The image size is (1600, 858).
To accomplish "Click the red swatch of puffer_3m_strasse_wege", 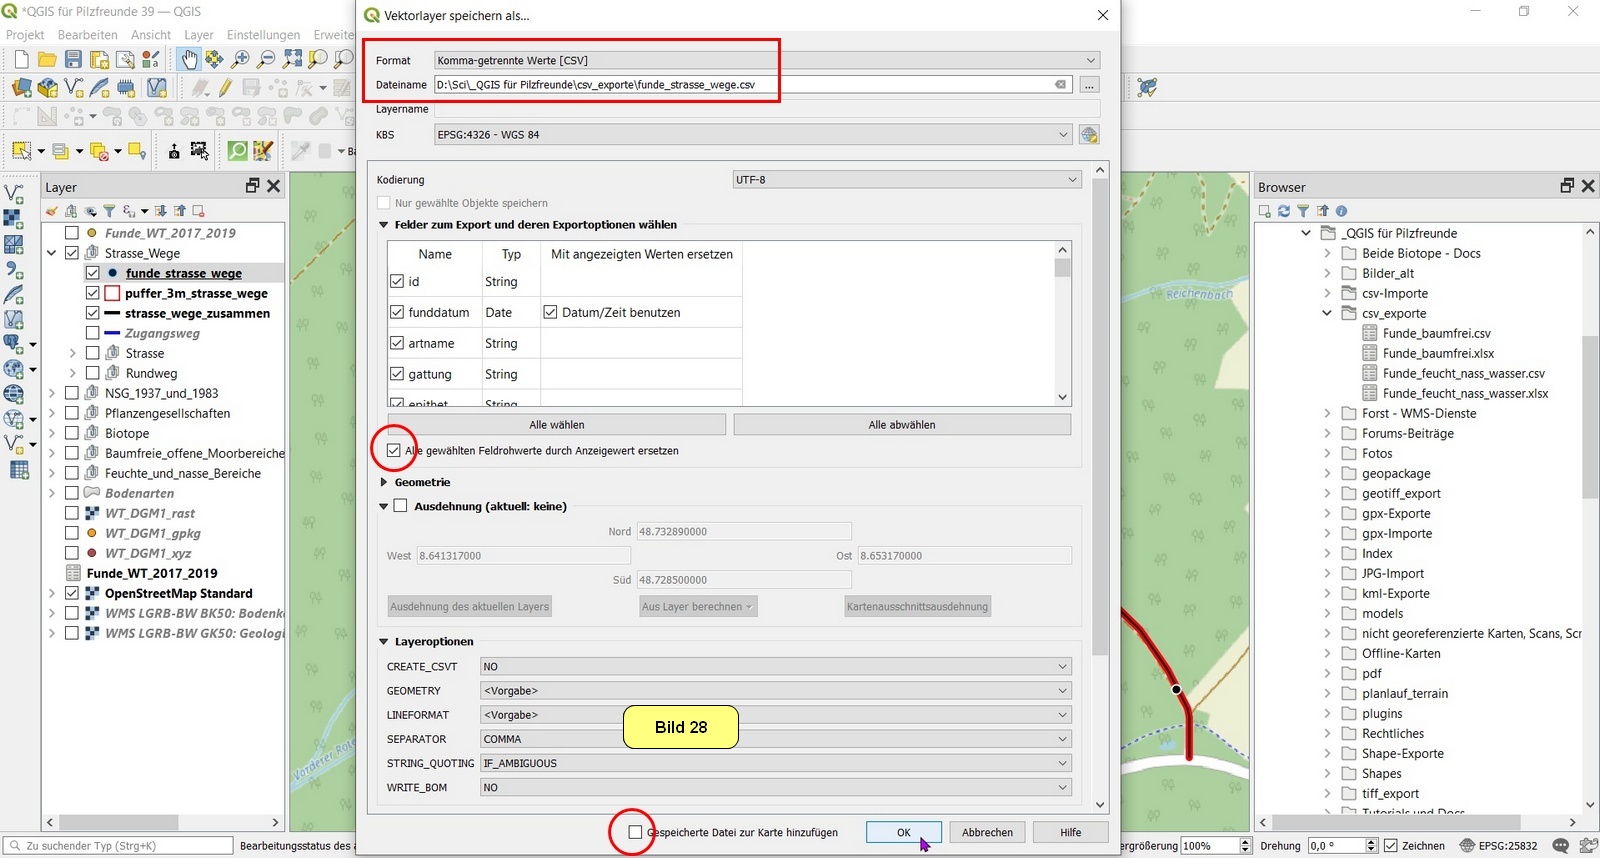I will [x=112, y=293].
